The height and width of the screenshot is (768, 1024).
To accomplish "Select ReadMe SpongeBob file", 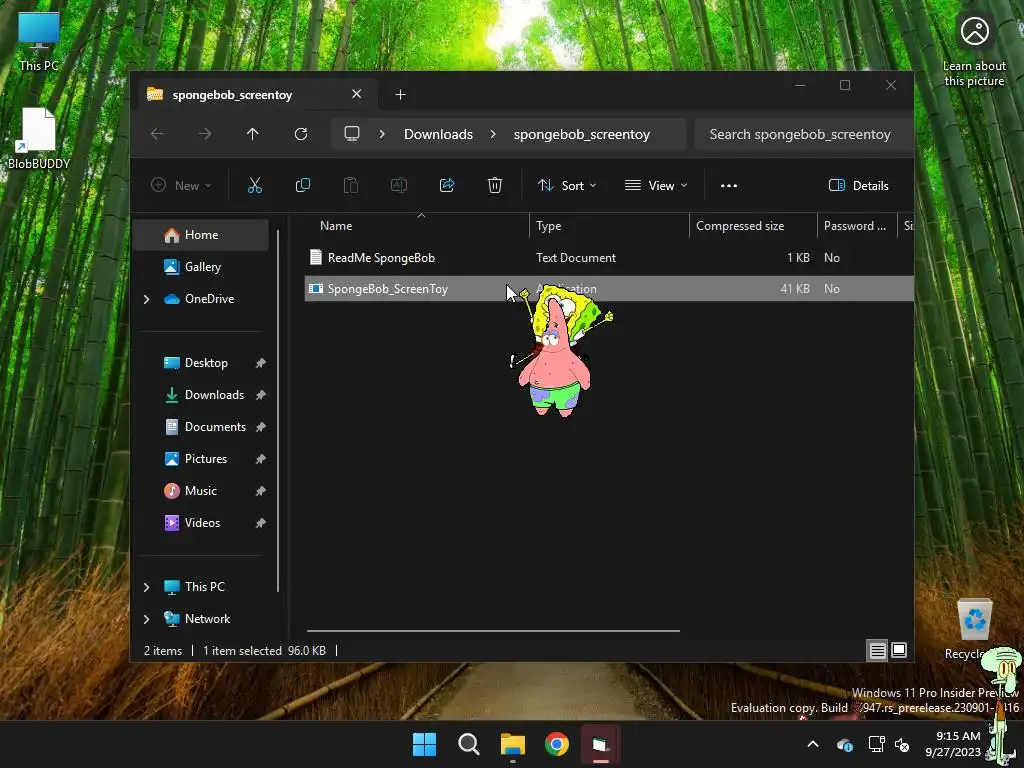I will pyautogui.click(x=609, y=258).
